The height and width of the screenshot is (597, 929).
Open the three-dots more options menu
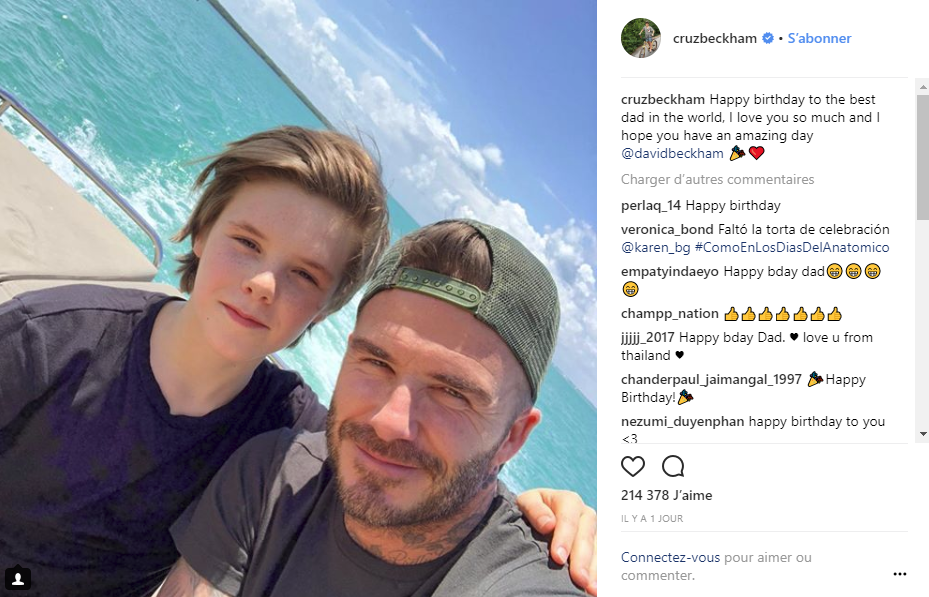(x=899, y=574)
